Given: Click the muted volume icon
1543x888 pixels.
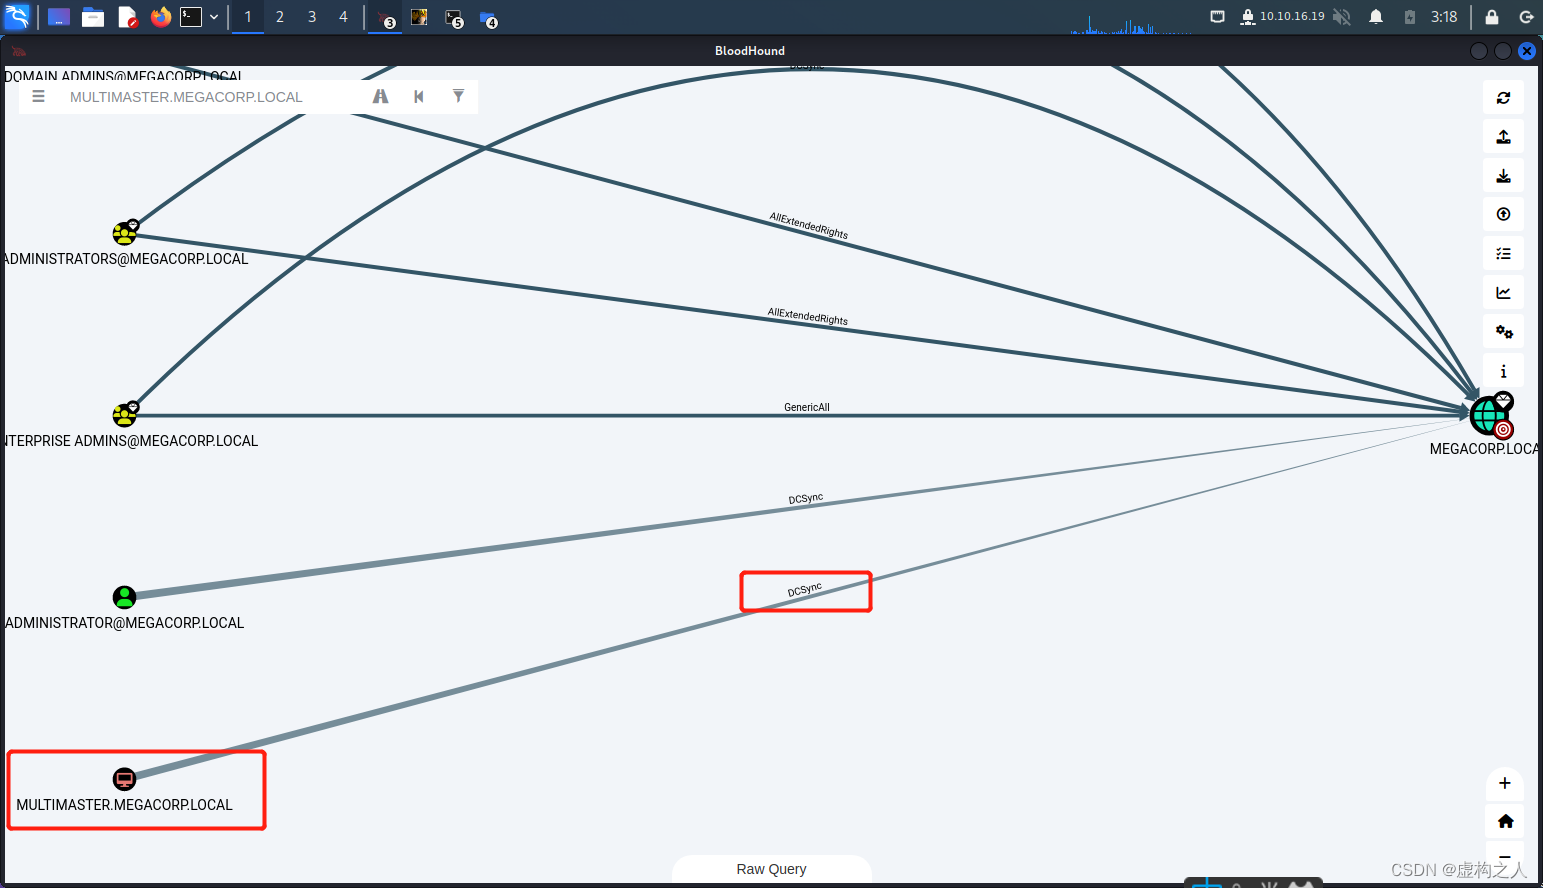Looking at the screenshot, I should point(1342,17).
